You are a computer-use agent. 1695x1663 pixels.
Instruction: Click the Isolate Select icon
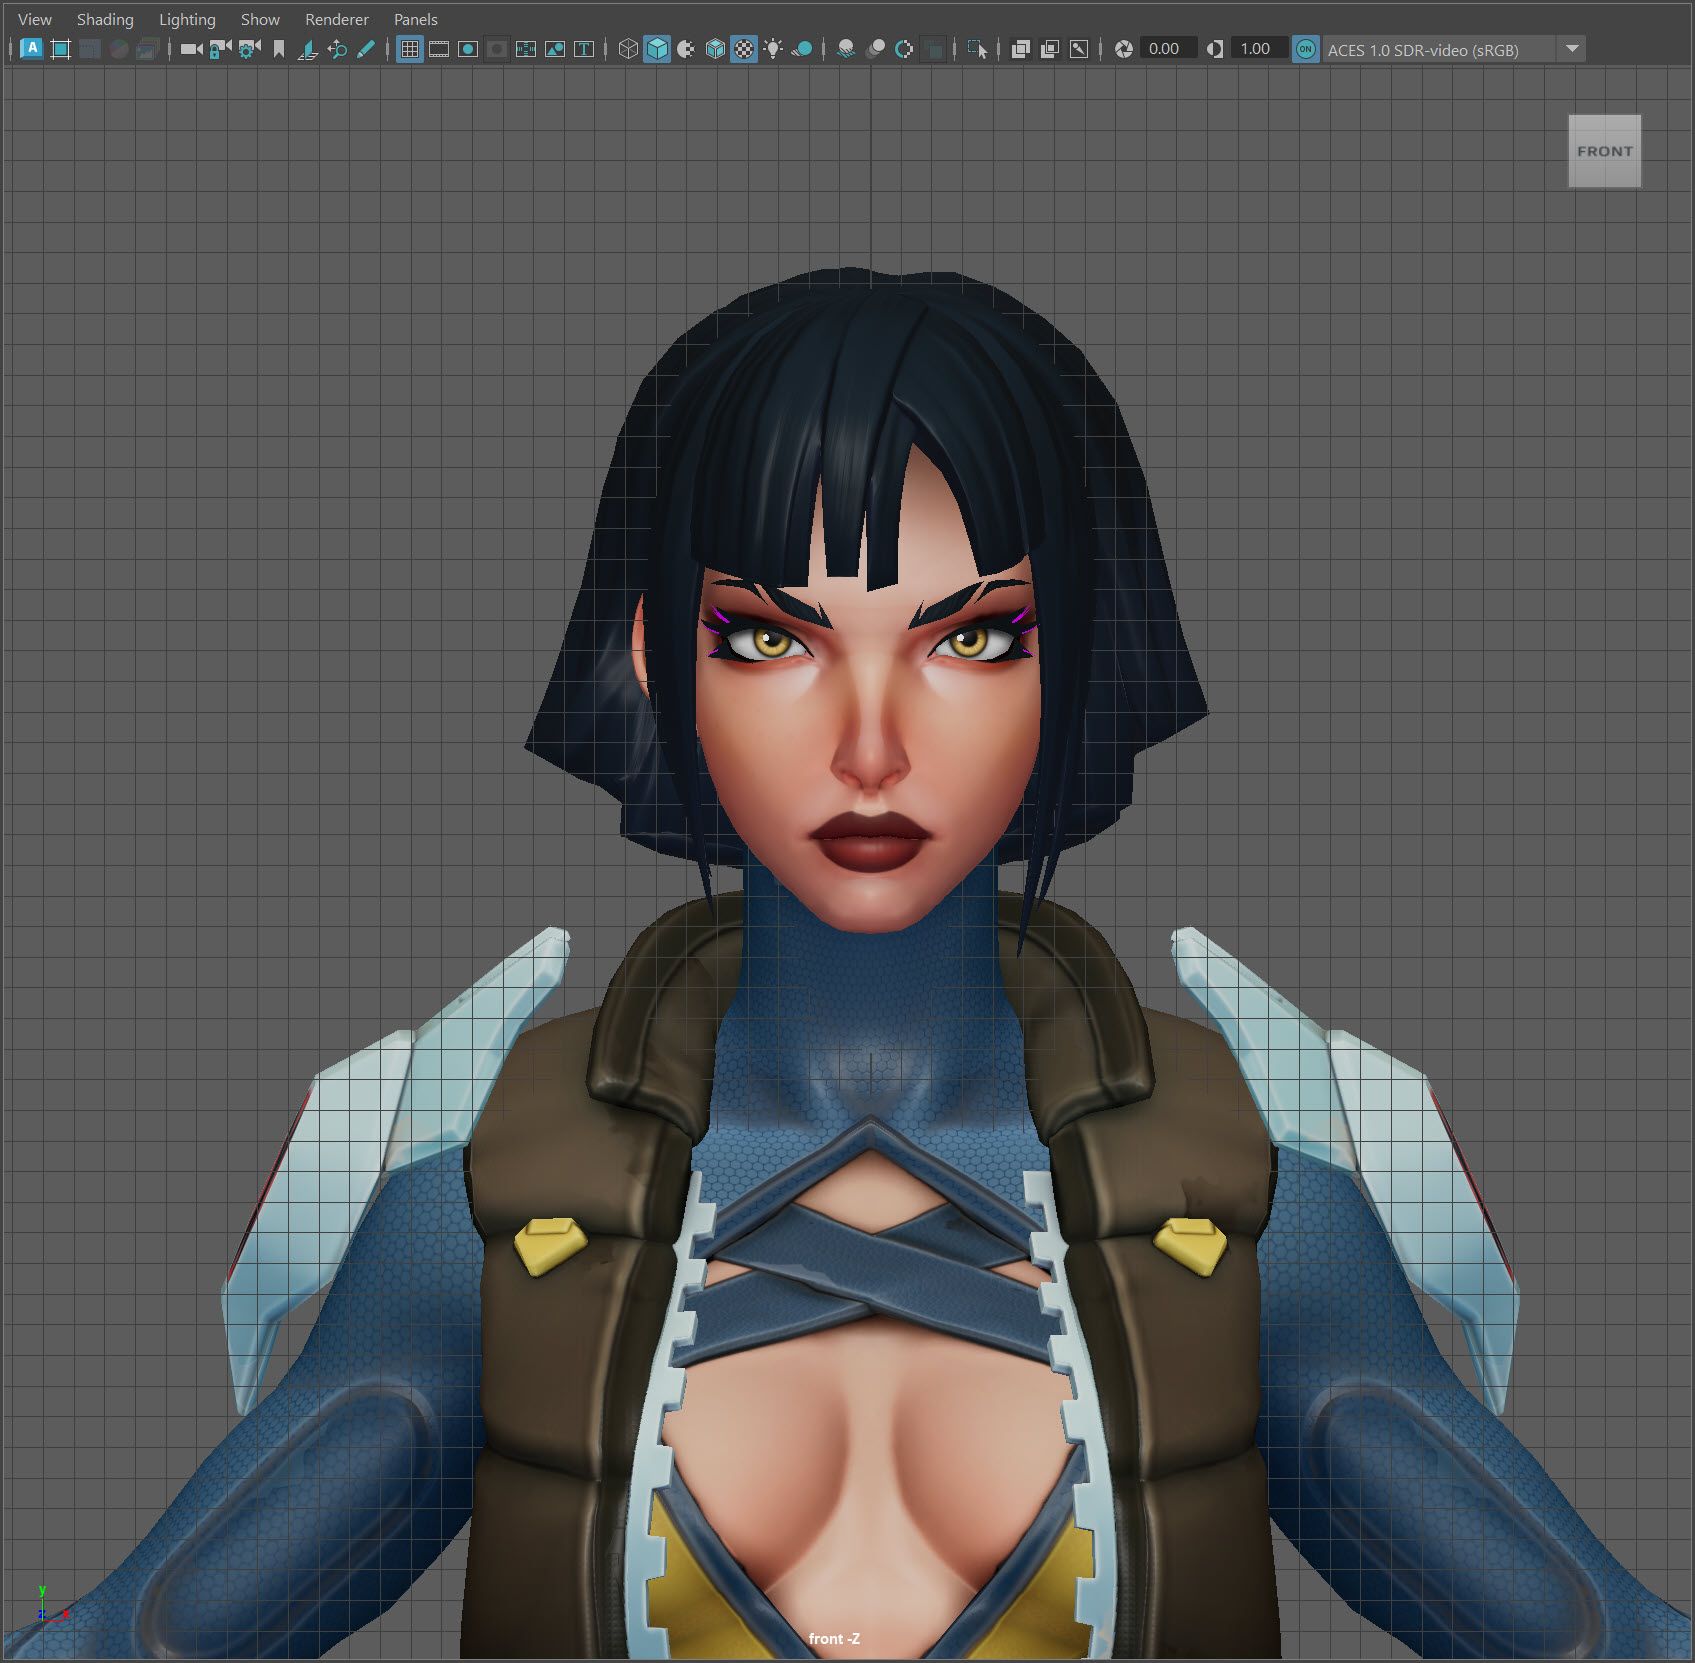(x=977, y=49)
